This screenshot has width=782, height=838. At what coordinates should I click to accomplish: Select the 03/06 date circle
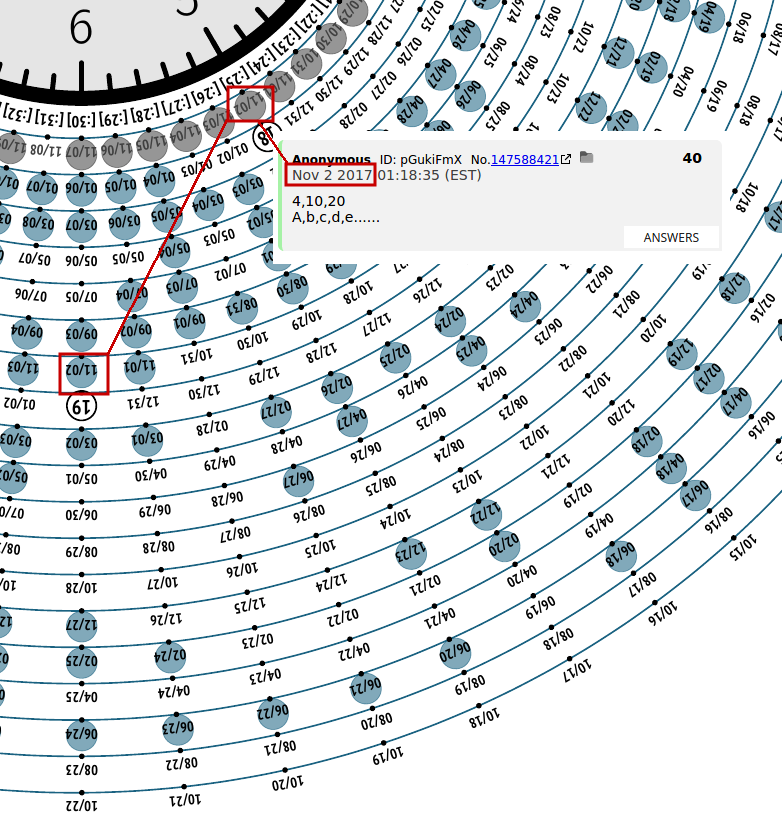point(124,223)
